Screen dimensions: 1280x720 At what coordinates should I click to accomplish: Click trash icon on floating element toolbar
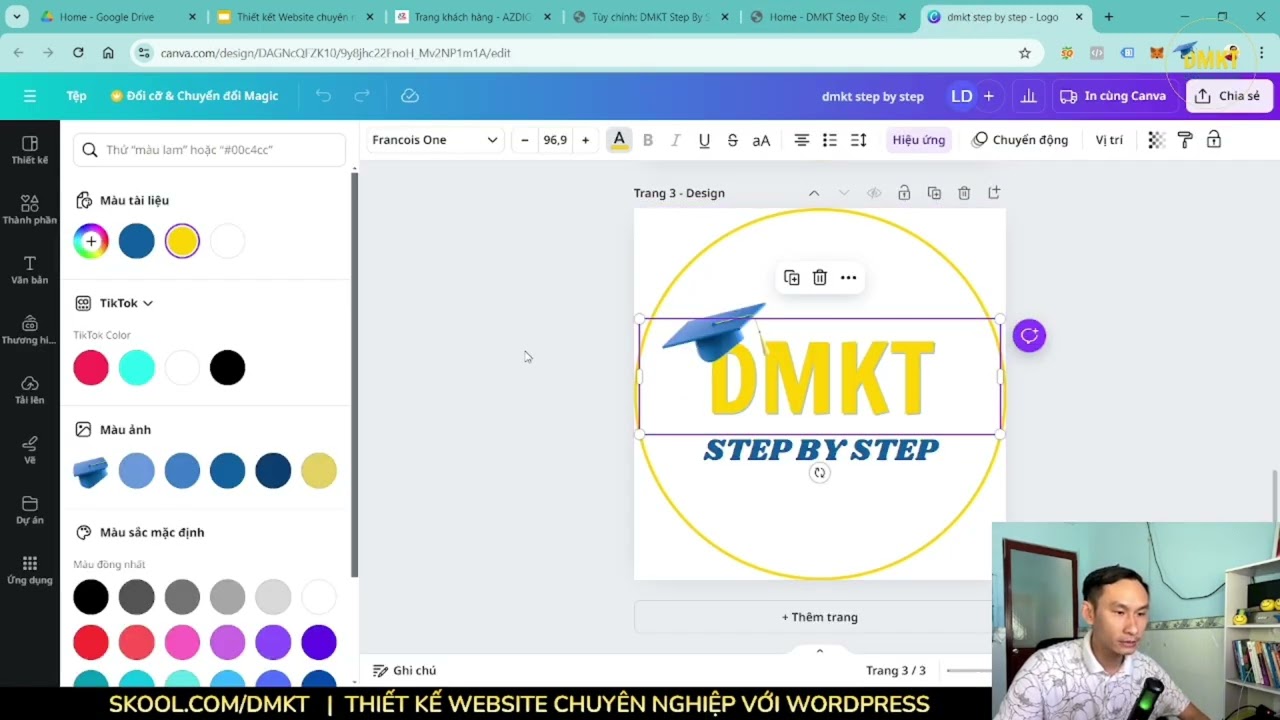820,278
